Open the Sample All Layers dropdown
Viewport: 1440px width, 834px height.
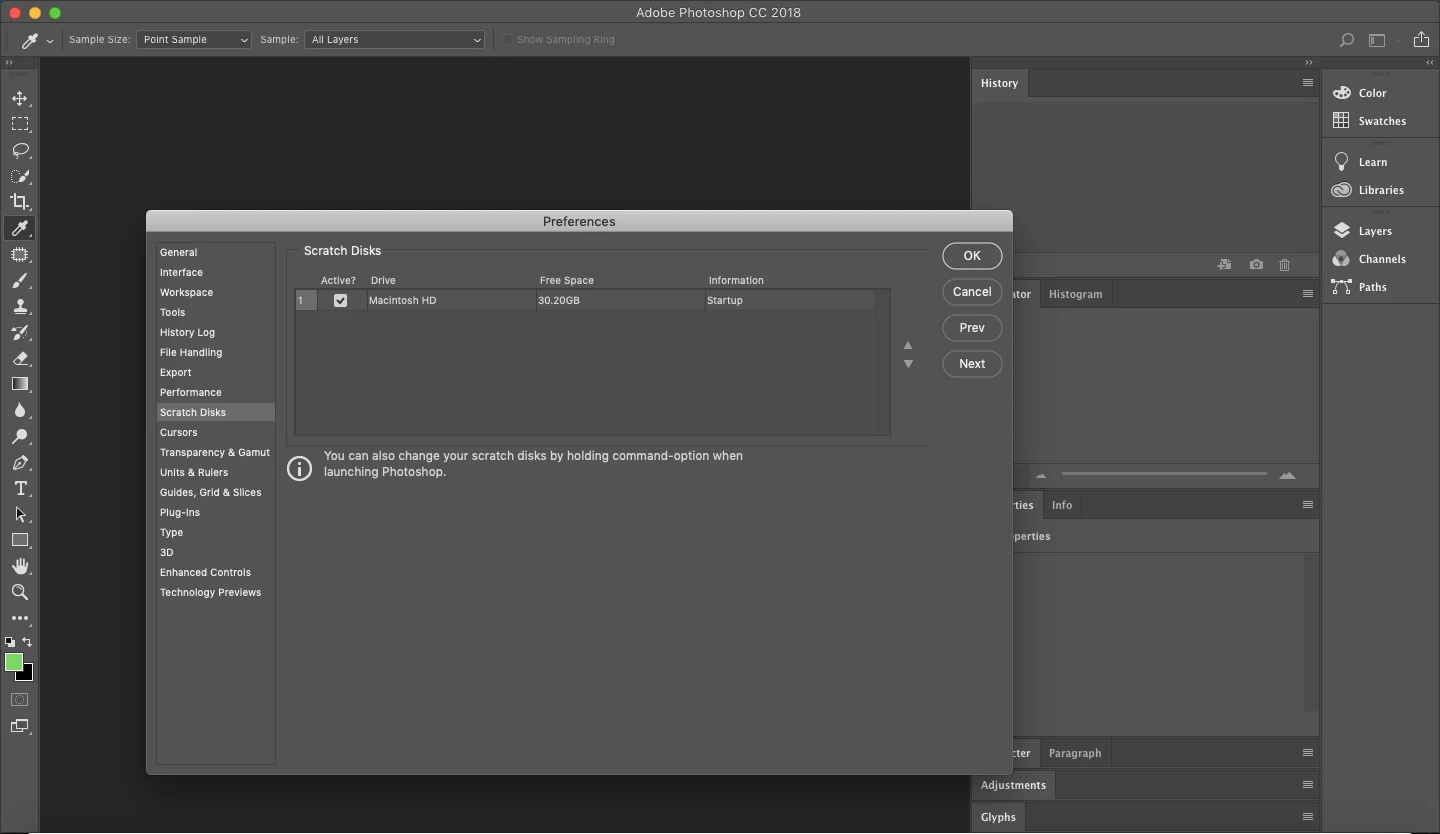(x=394, y=40)
